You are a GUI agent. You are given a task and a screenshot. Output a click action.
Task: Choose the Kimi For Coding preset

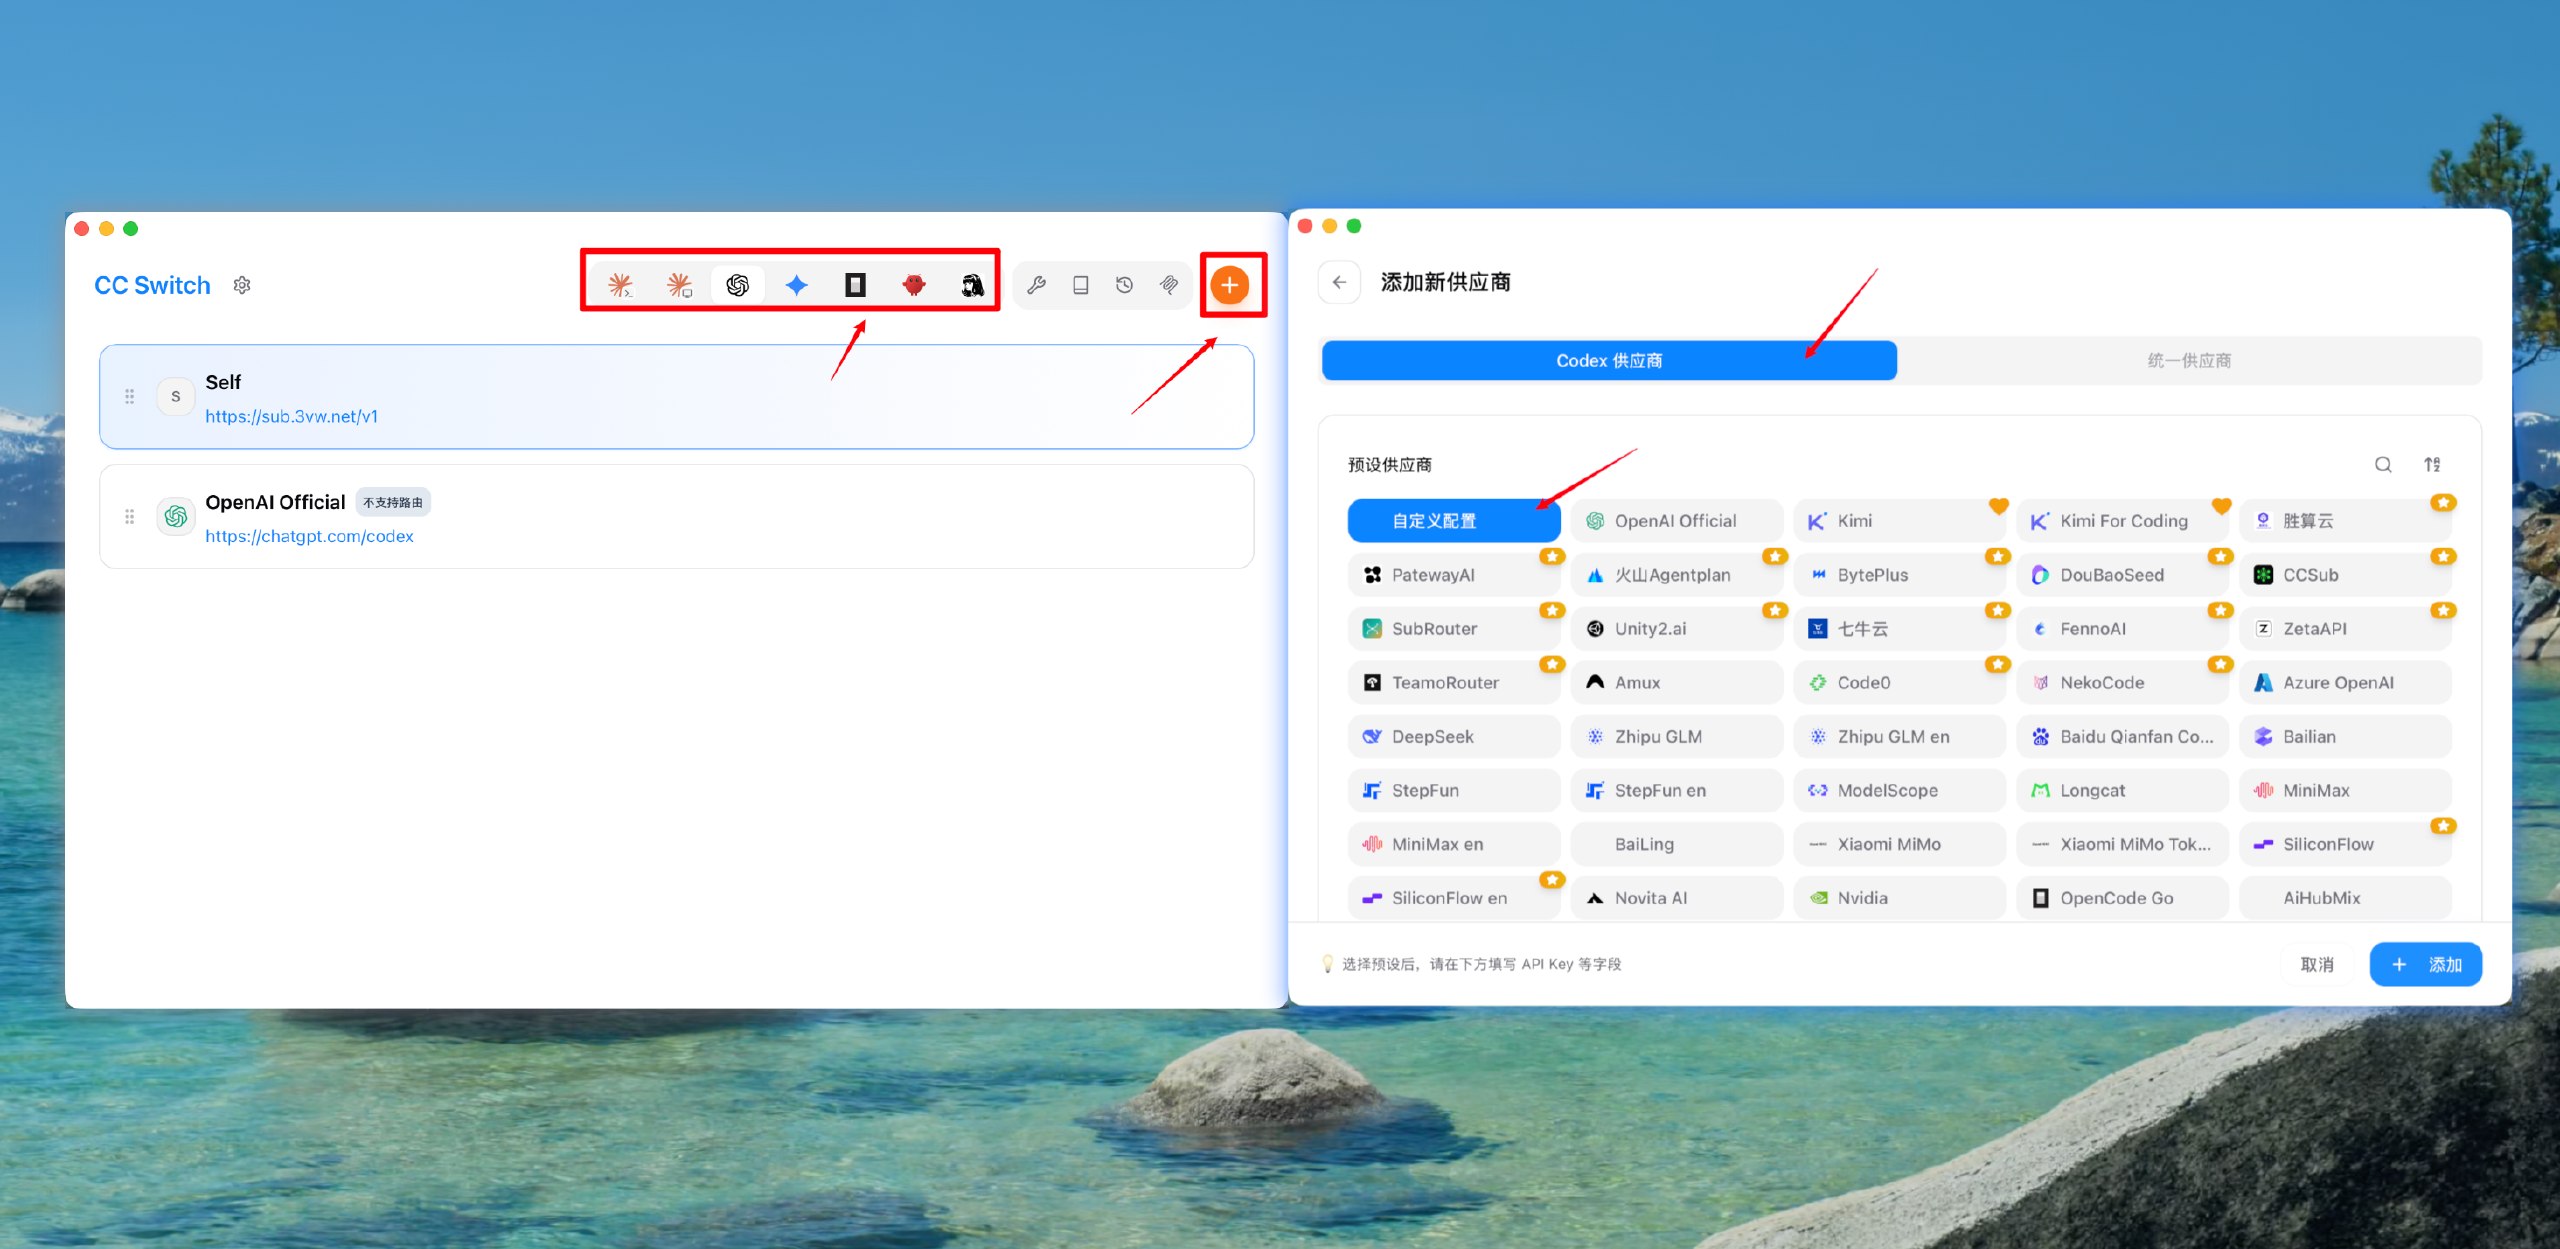point(2122,521)
